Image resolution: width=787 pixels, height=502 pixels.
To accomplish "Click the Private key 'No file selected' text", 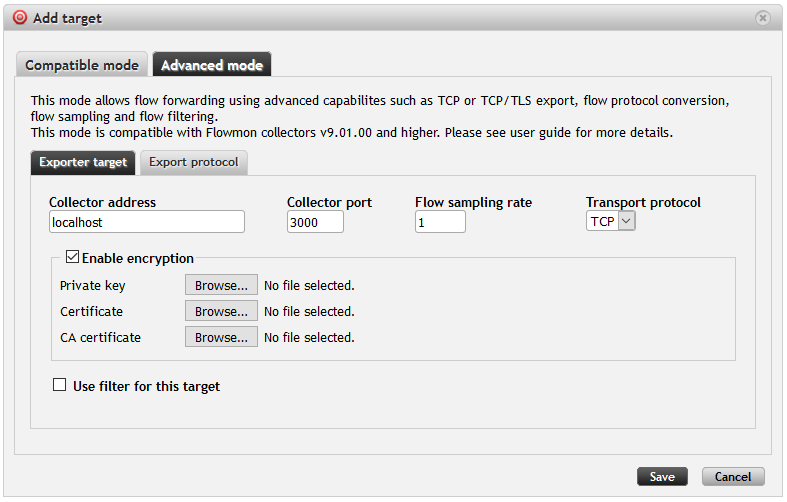I will (x=309, y=286).
